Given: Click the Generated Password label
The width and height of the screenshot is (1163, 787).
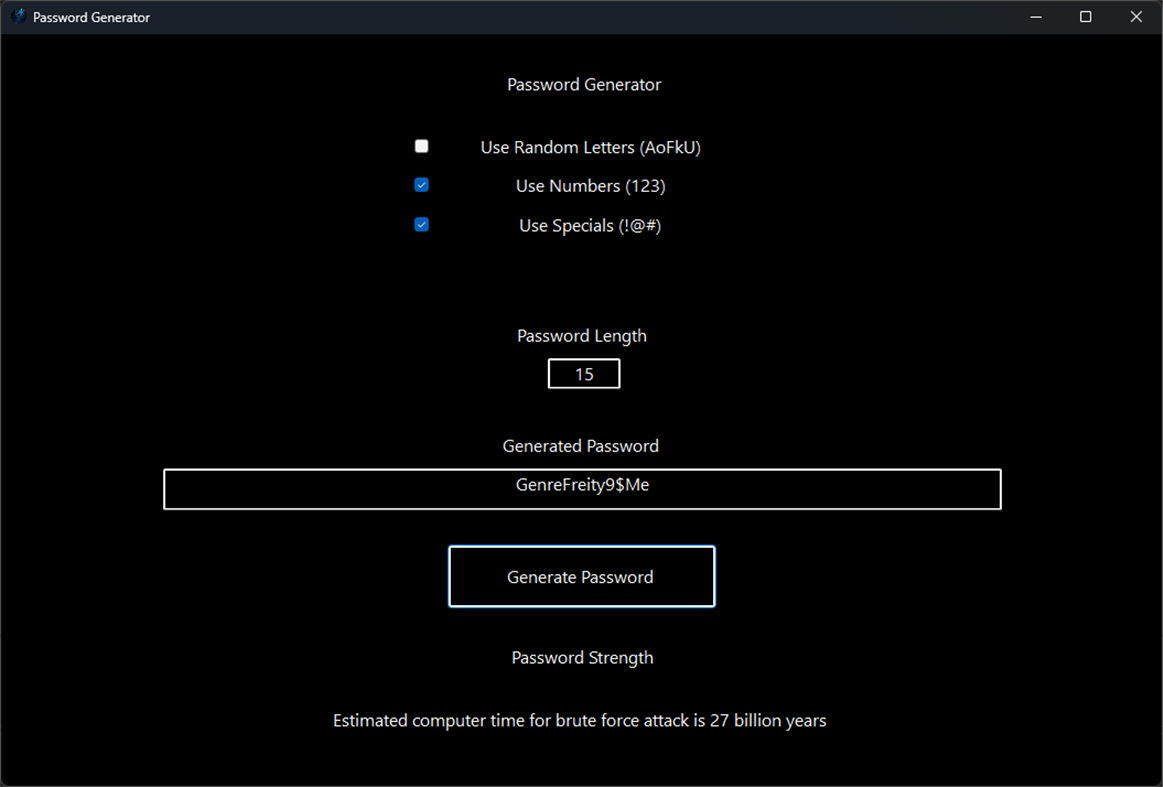Looking at the screenshot, I should tap(580, 445).
